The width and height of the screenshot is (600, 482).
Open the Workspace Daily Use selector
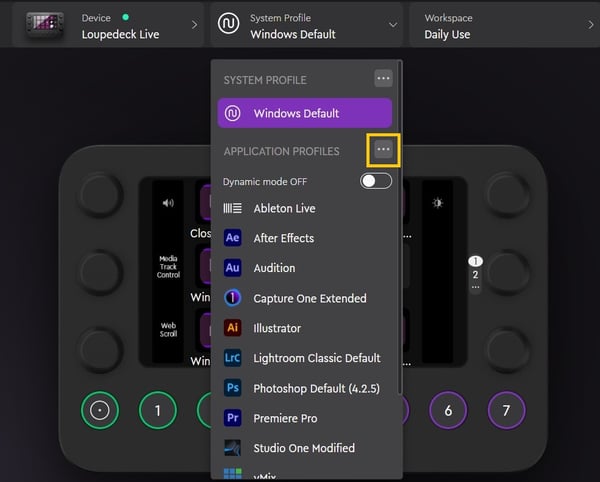click(x=500, y=24)
